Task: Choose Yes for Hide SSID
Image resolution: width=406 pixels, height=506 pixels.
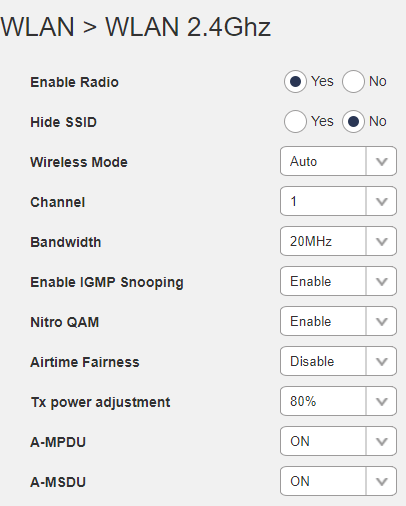Action: [x=295, y=121]
